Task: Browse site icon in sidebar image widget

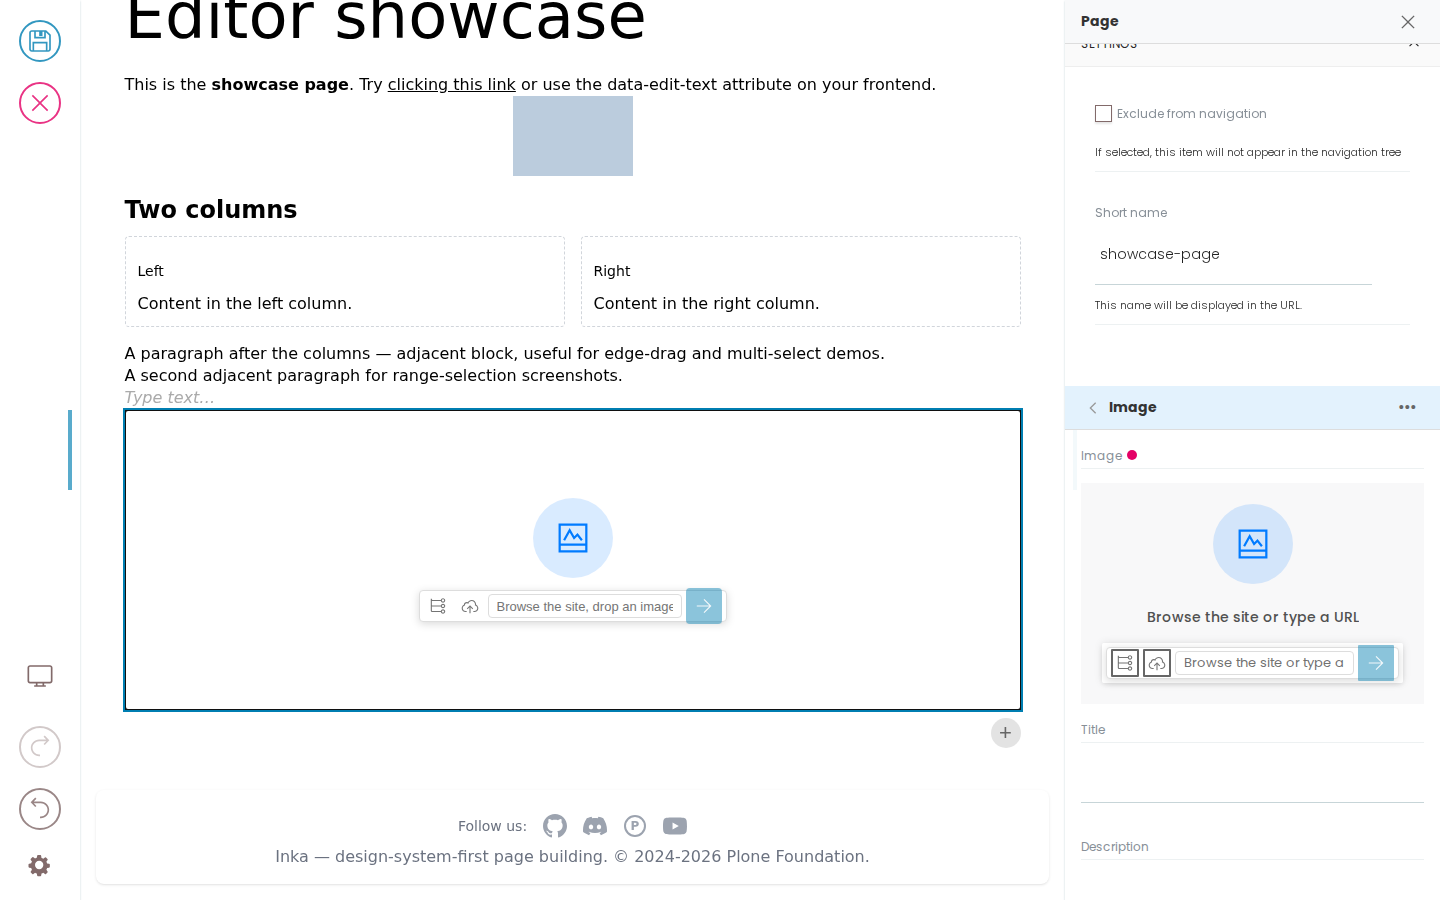Action: pyautogui.click(x=1125, y=663)
